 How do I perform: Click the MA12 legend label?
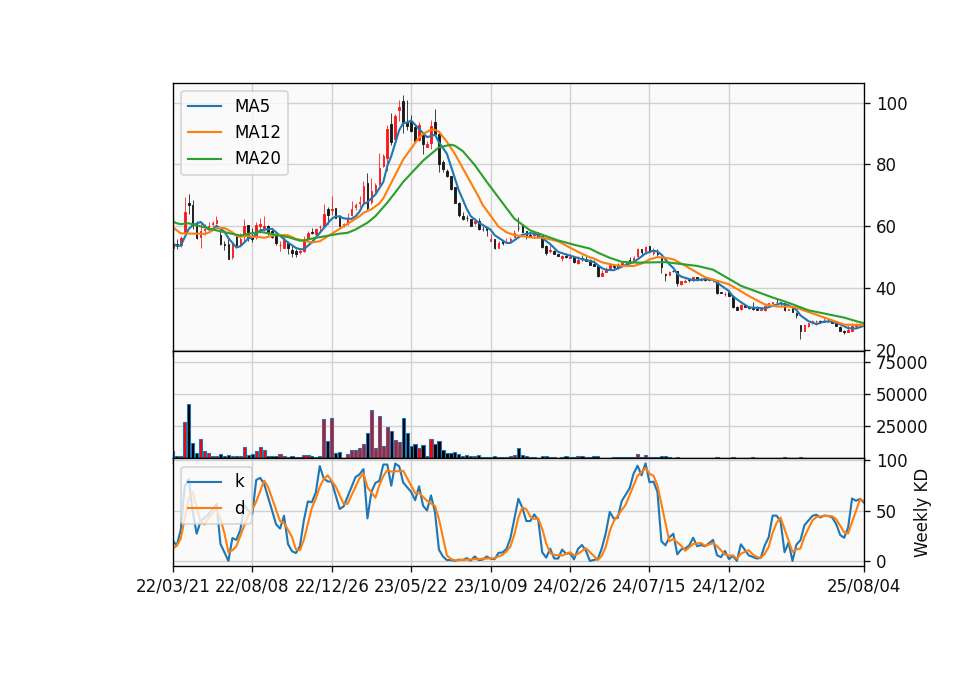[257, 132]
